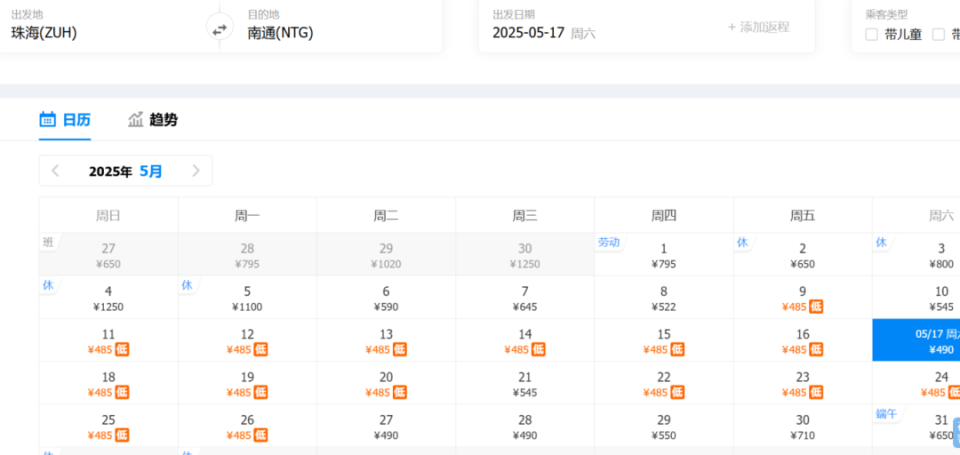The width and height of the screenshot is (960, 455).
Task: Switch to the 趋势 tab
Action: click(x=153, y=119)
